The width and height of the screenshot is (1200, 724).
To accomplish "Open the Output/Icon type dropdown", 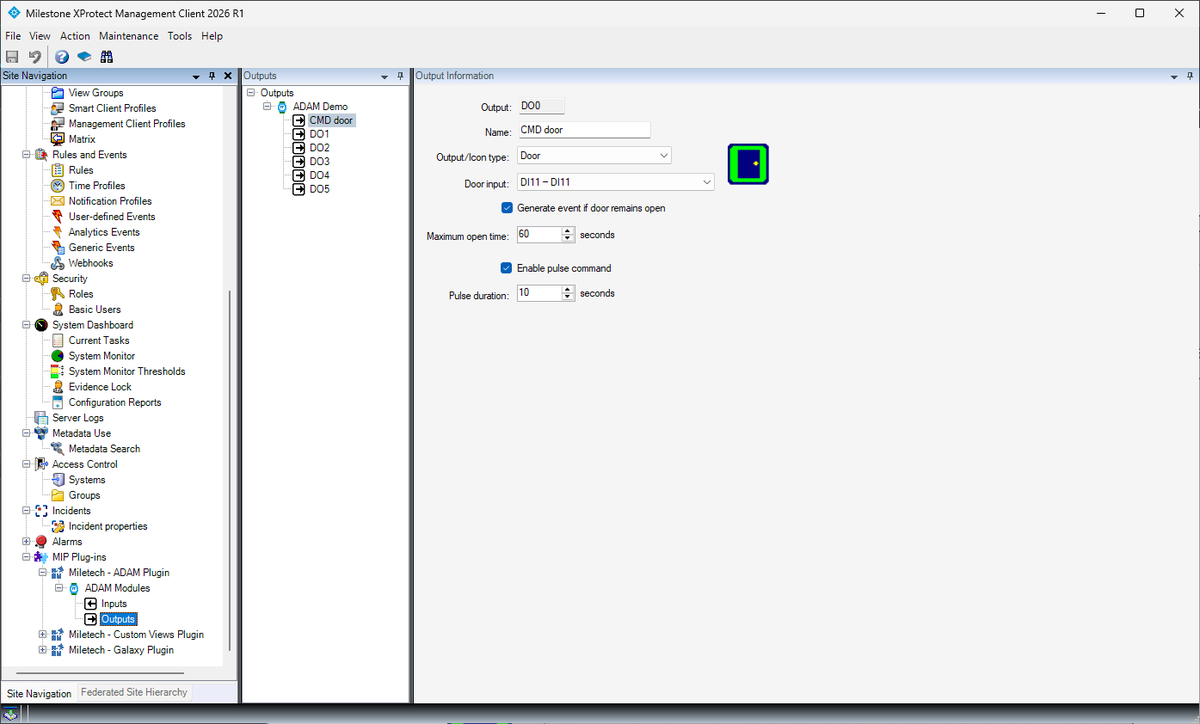I will [x=664, y=156].
